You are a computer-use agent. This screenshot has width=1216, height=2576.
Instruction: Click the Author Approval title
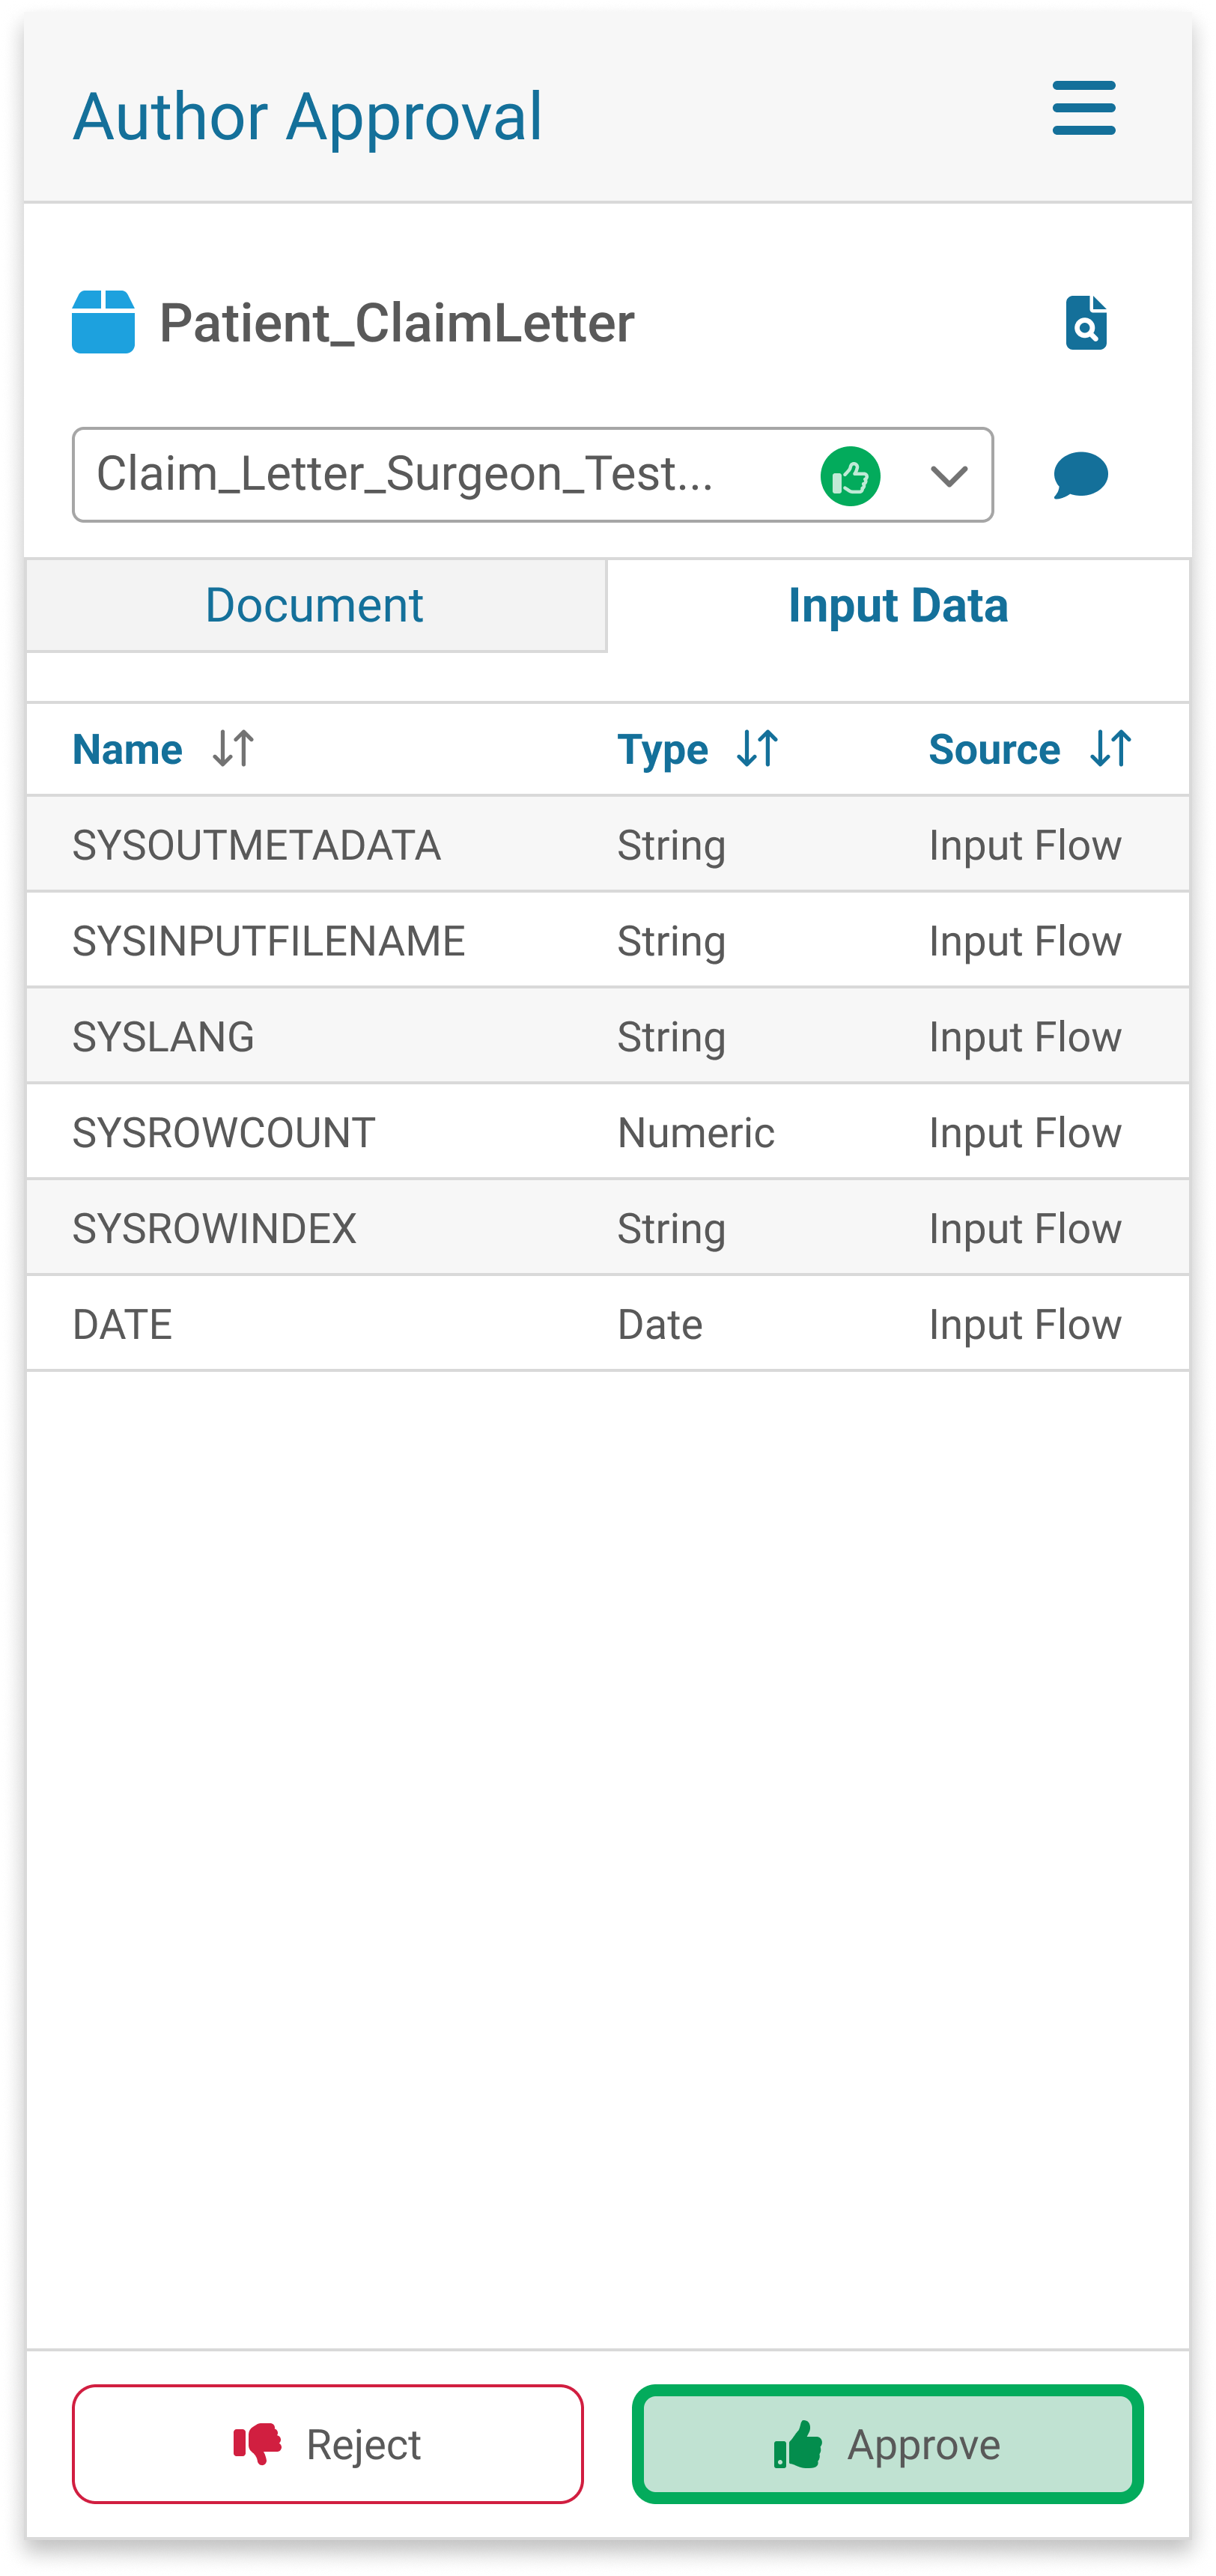(x=308, y=116)
